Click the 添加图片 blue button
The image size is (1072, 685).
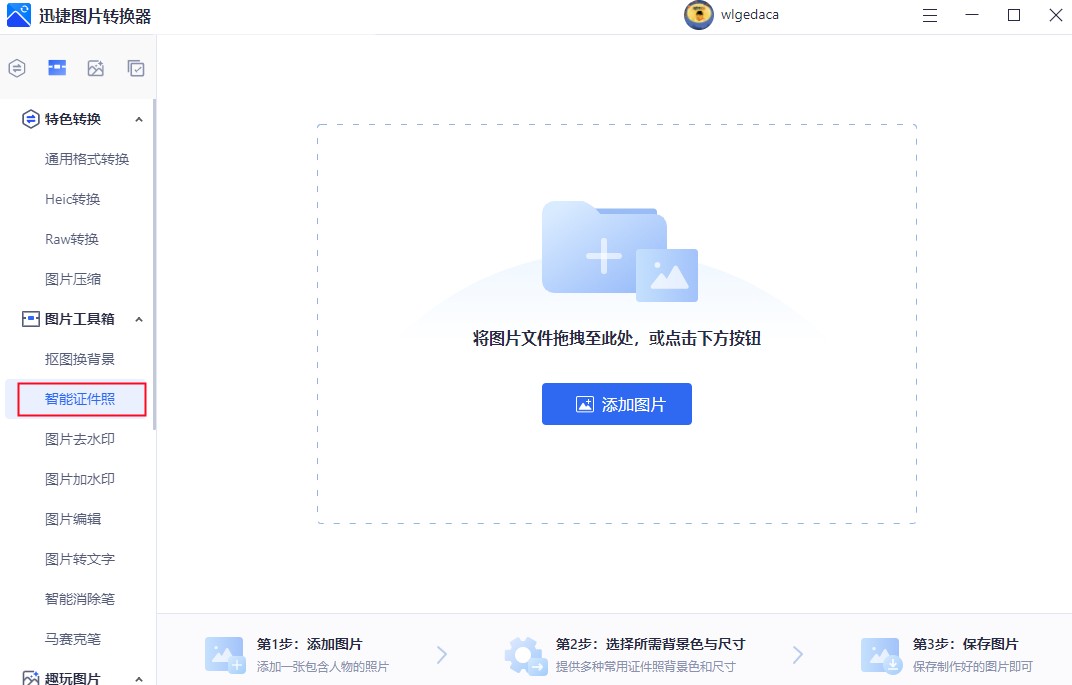coord(617,404)
